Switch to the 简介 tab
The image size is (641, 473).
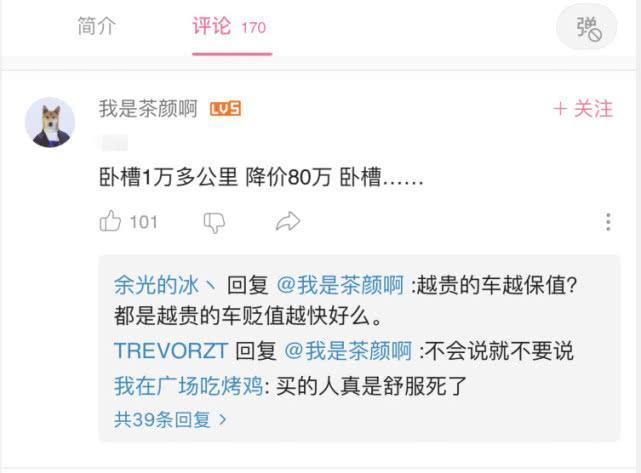click(97, 27)
